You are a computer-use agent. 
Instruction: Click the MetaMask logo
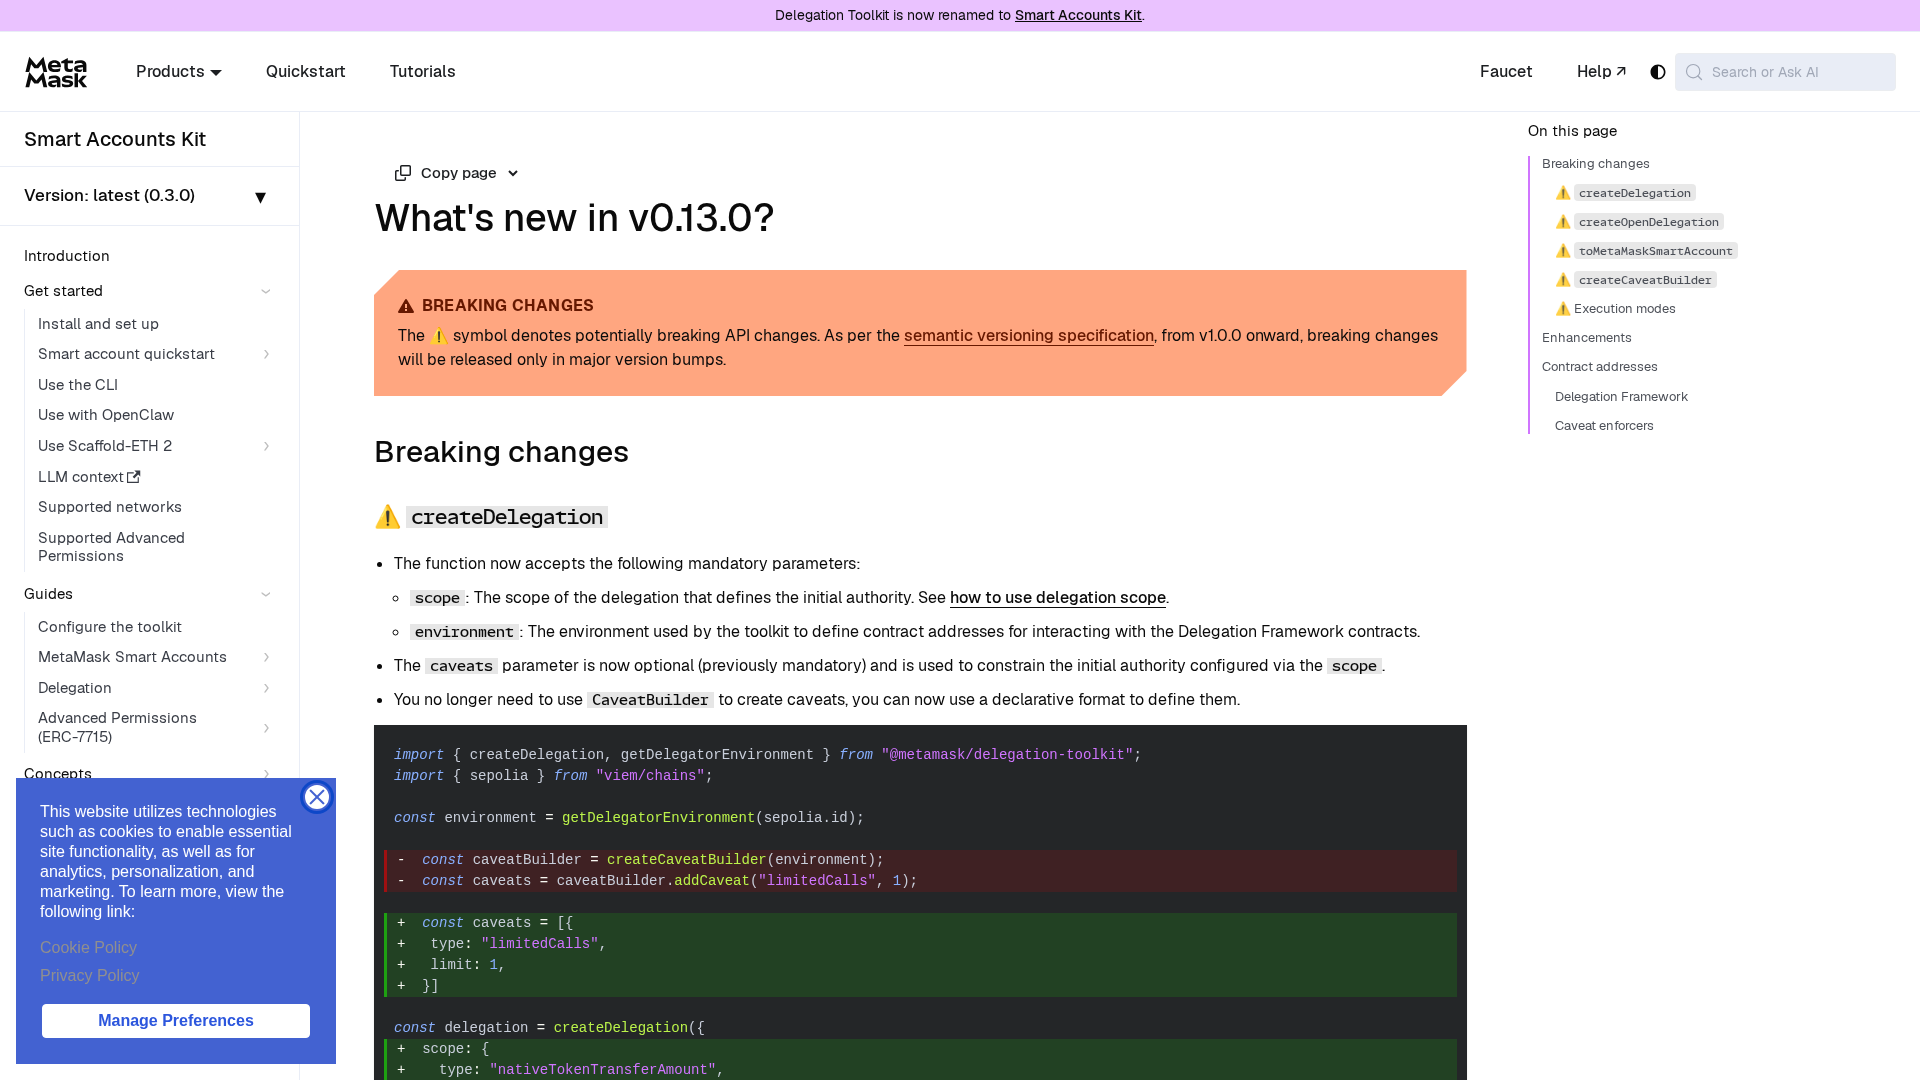pyautogui.click(x=56, y=71)
